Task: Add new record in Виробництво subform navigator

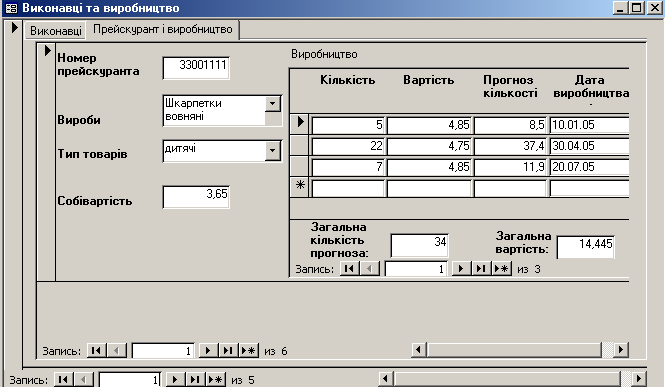Action: [501, 269]
